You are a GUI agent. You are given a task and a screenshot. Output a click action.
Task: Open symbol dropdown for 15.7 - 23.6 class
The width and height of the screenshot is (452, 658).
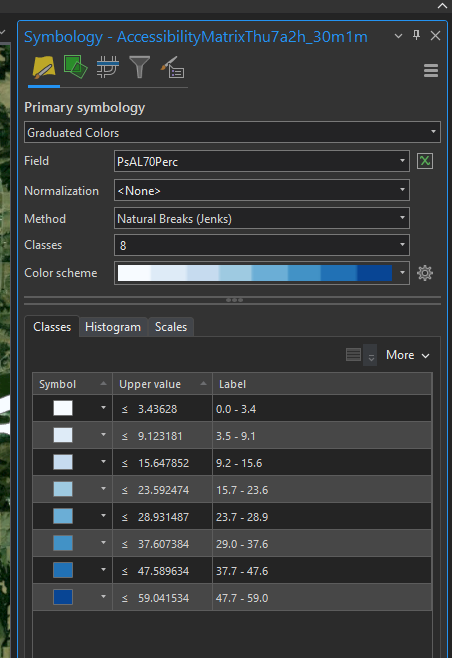point(103,488)
